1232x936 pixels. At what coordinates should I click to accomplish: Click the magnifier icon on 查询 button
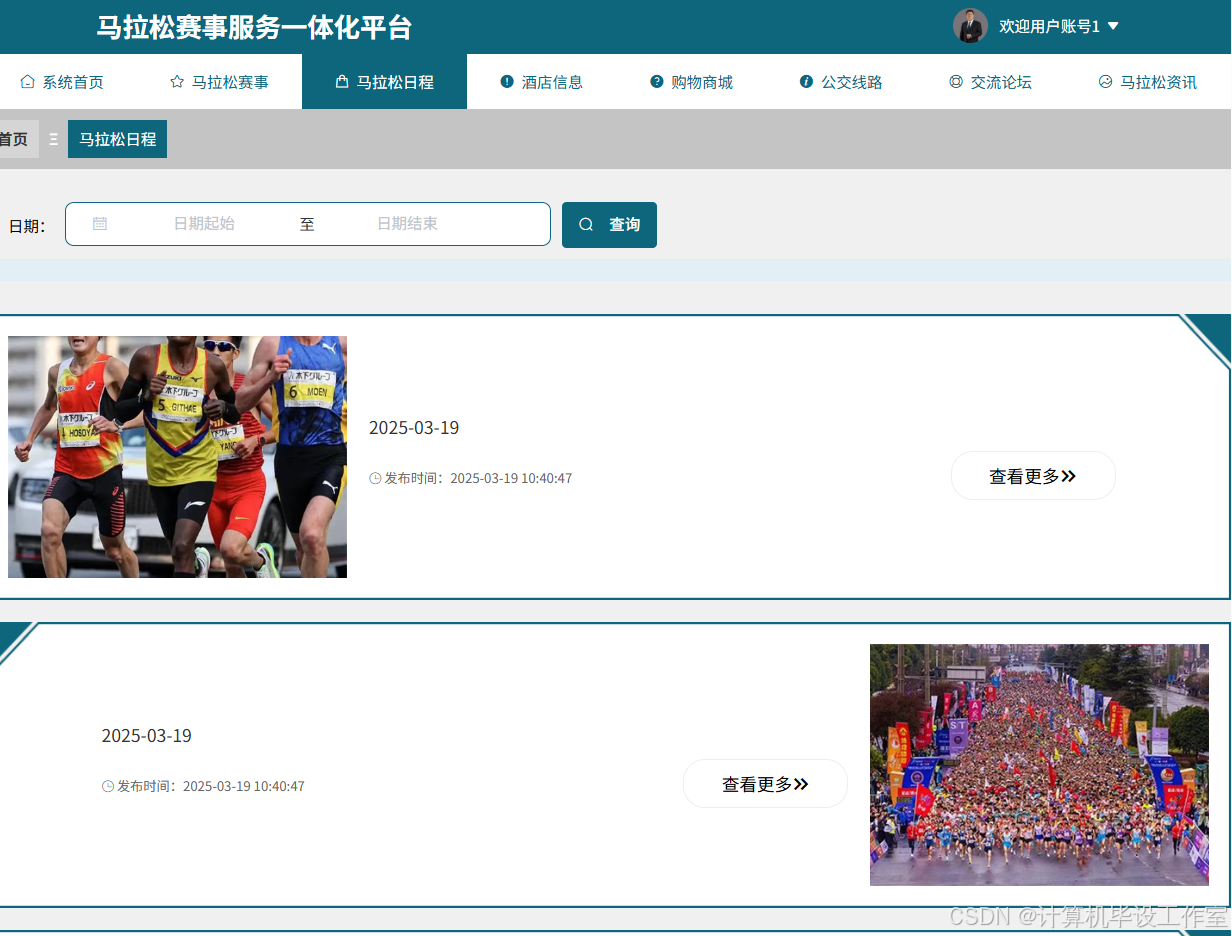coord(586,225)
